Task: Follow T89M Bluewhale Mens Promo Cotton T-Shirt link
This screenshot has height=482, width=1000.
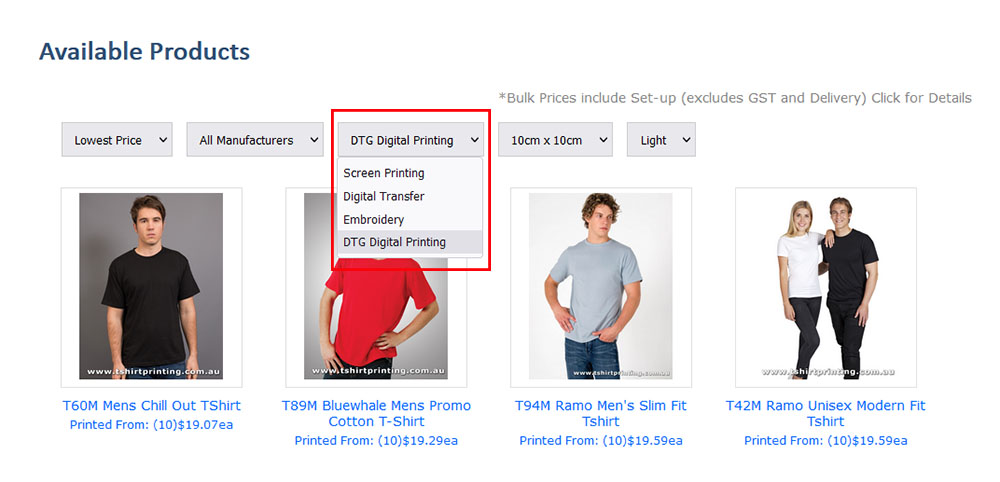Action: [x=376, y=413]
